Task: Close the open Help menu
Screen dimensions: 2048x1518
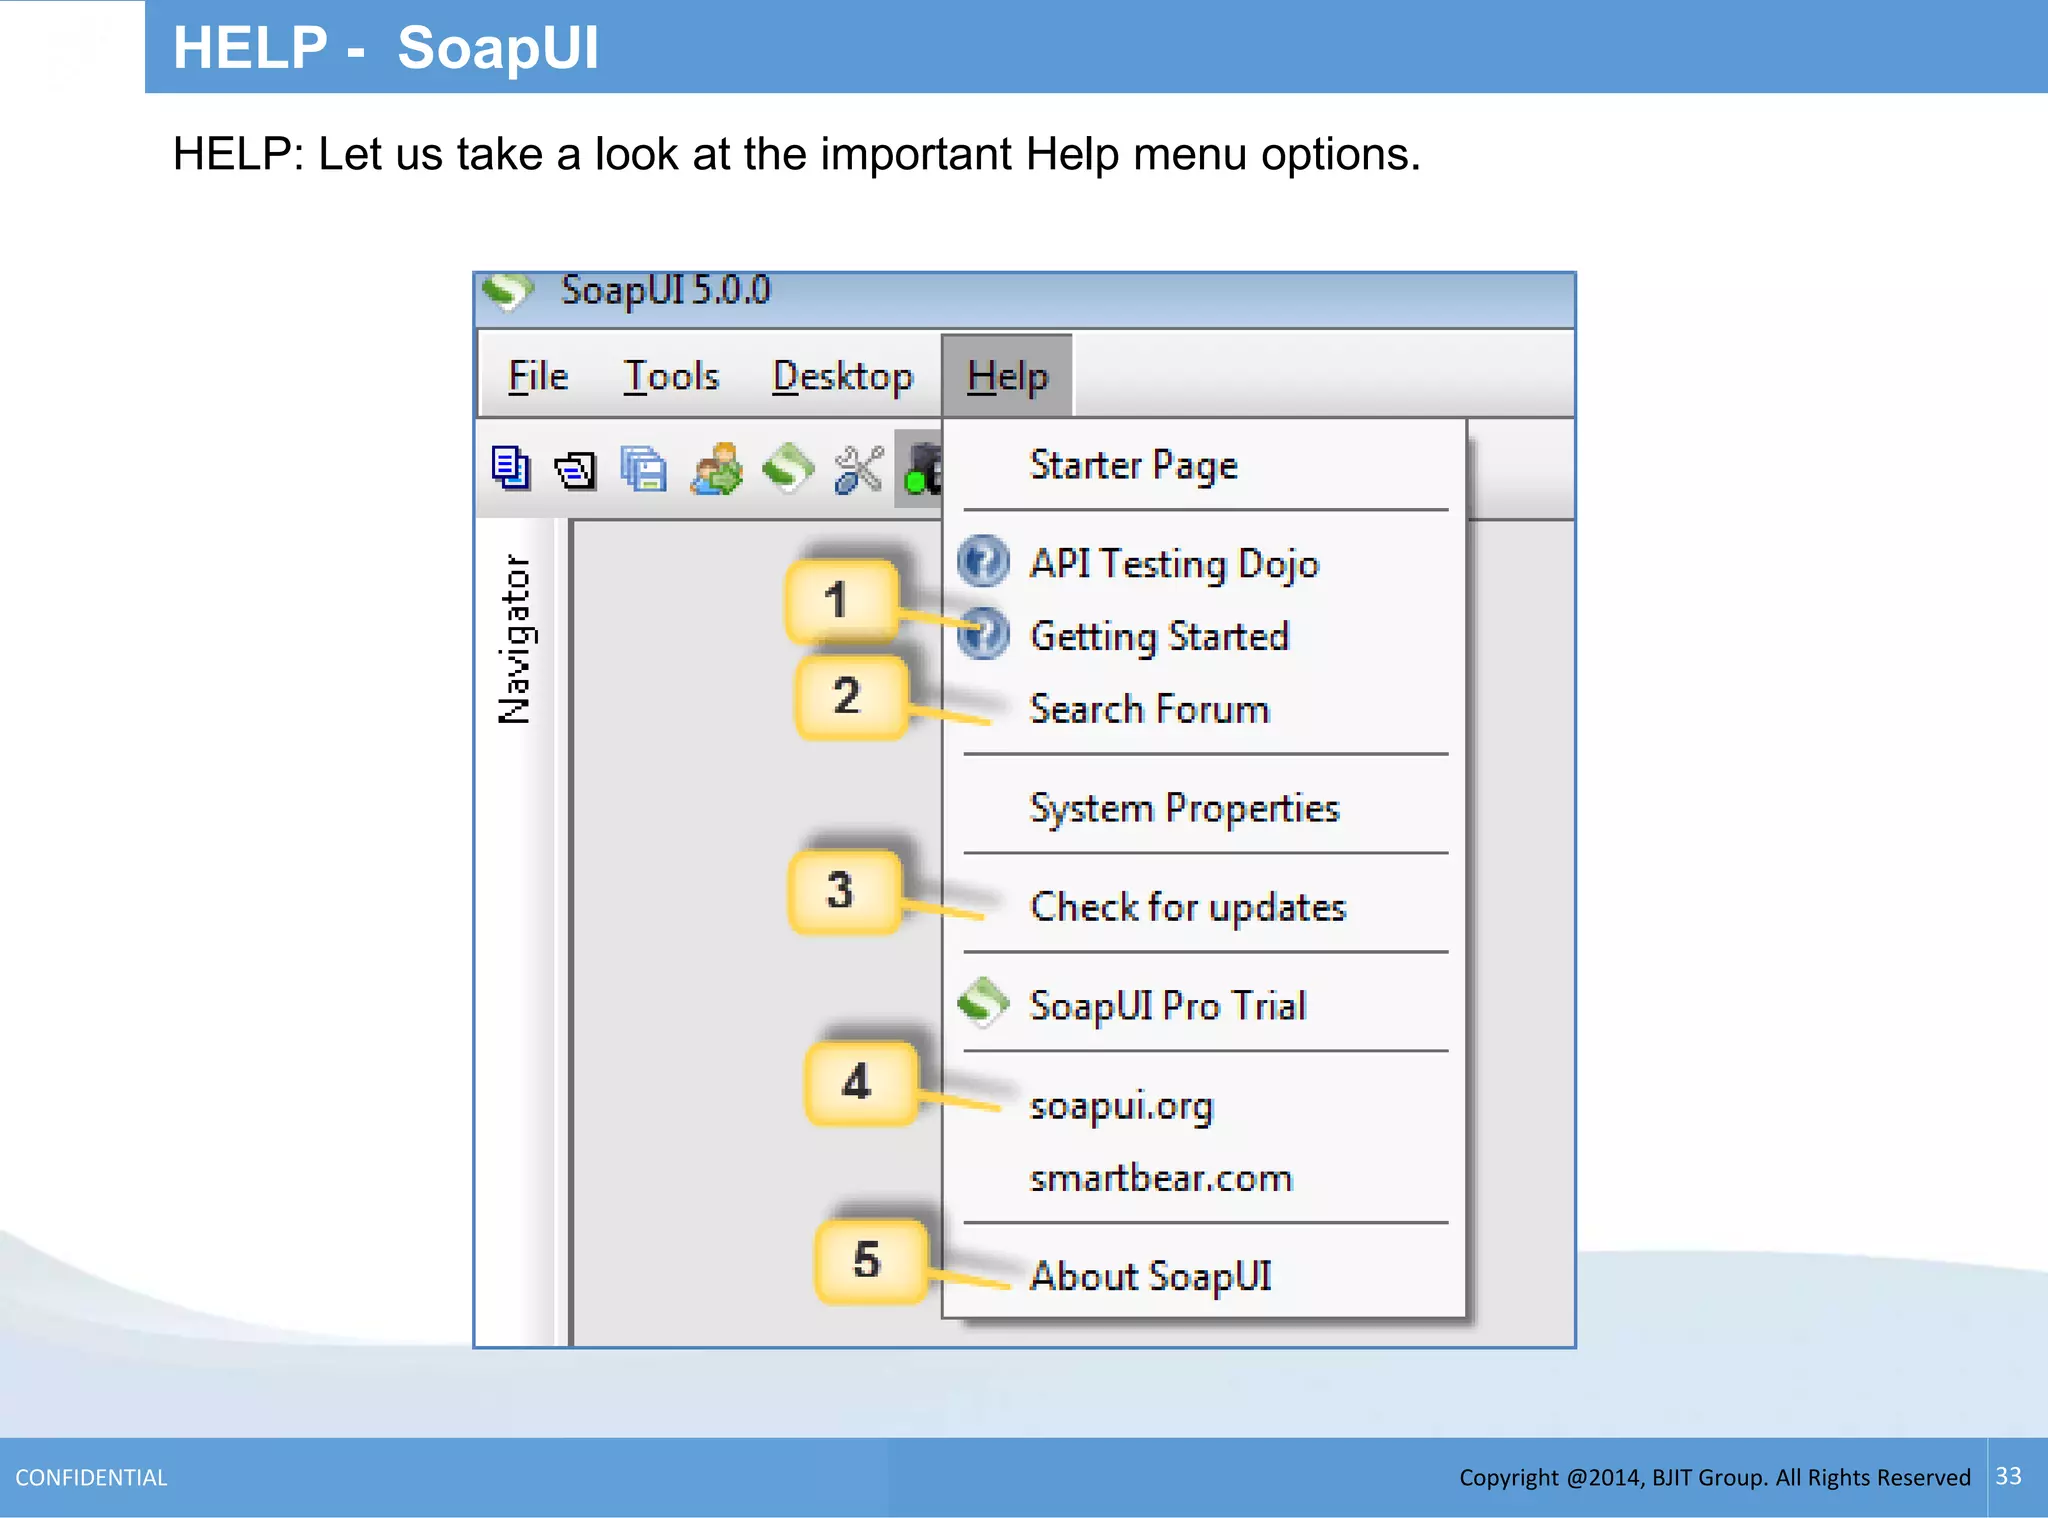Action: coord(1007,376)
